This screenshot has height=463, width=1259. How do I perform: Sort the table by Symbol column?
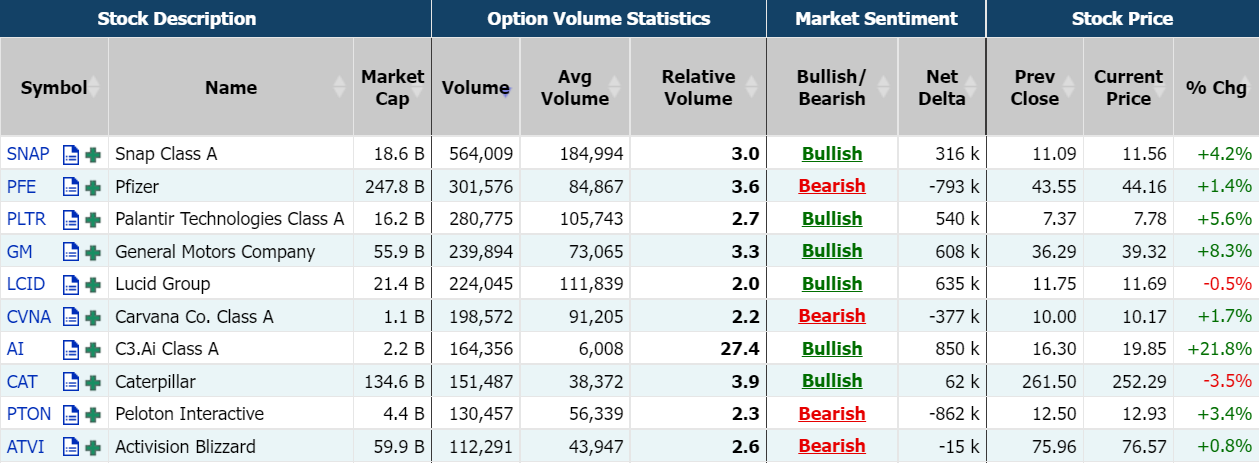54,87
